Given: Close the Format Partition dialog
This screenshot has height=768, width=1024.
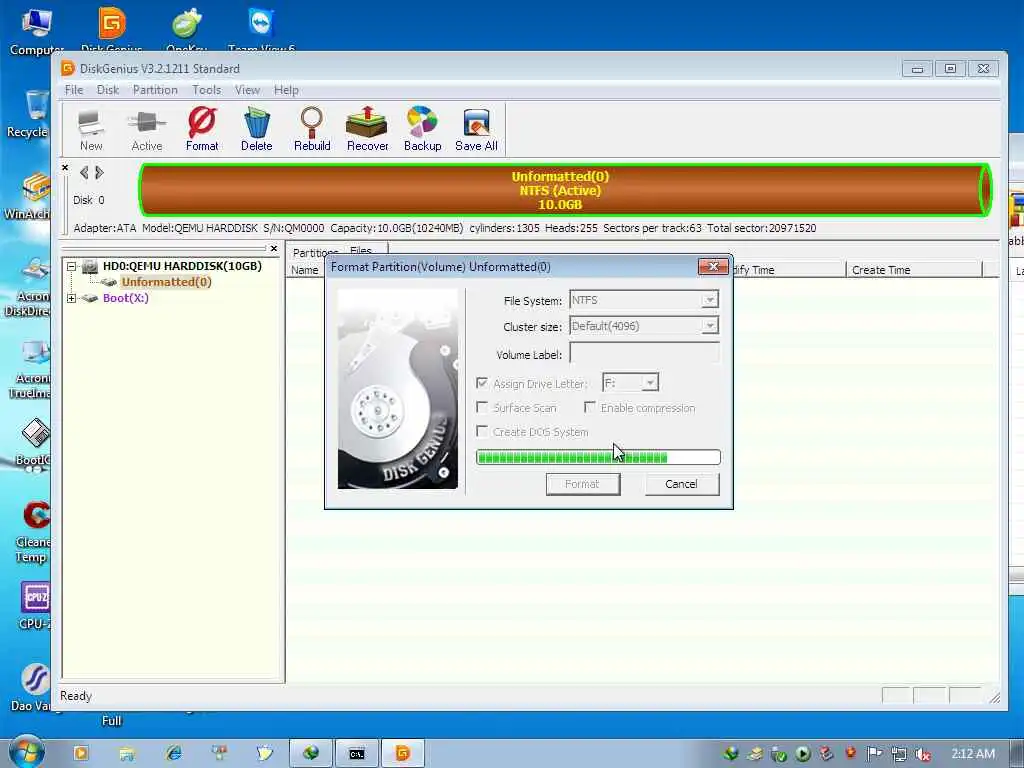Looking at the screenshot, I should (713, 266).
